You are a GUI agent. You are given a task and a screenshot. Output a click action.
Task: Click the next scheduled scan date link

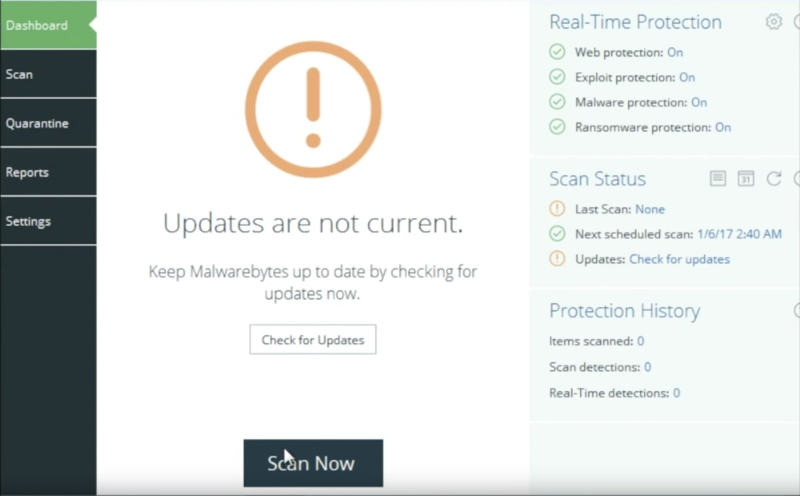point(739,234)
